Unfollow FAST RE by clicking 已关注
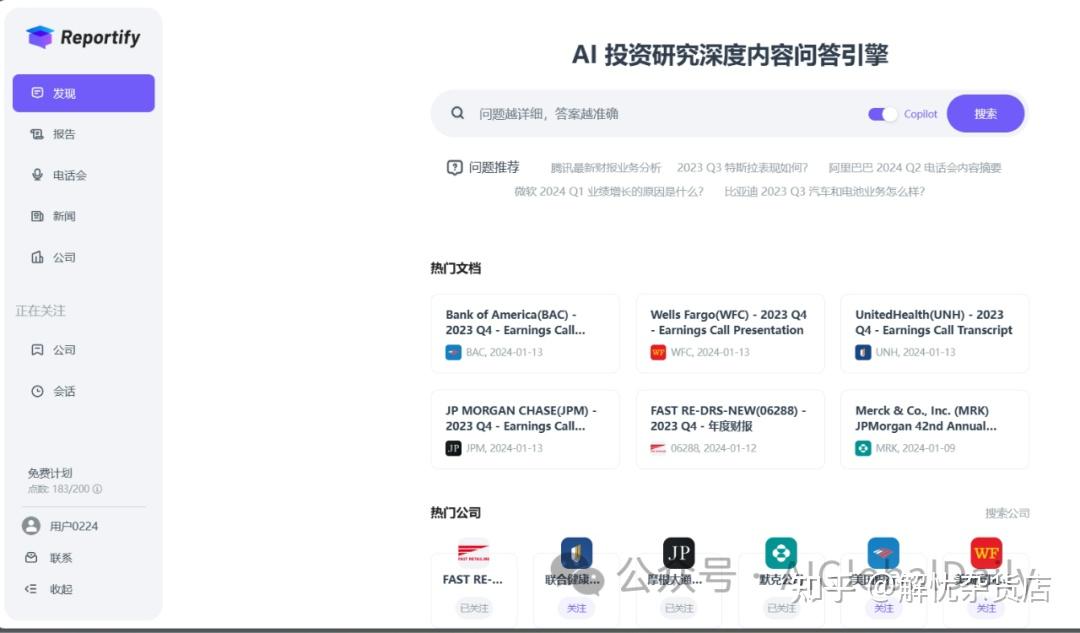 click(x=473, y=607)
